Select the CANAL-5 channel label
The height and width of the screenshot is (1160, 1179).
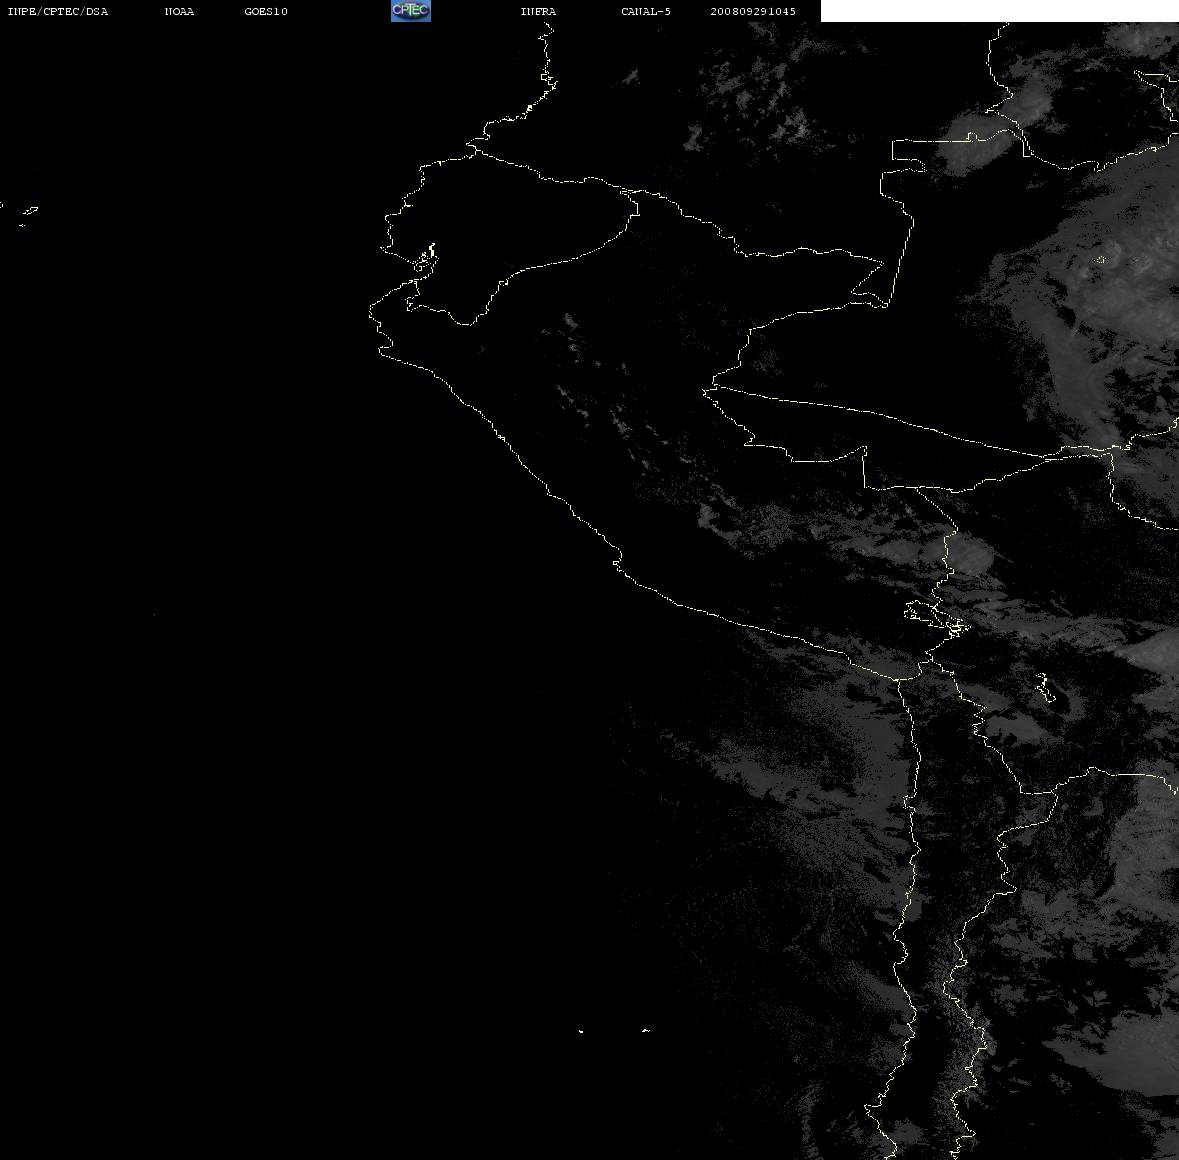tap(646, 11)
